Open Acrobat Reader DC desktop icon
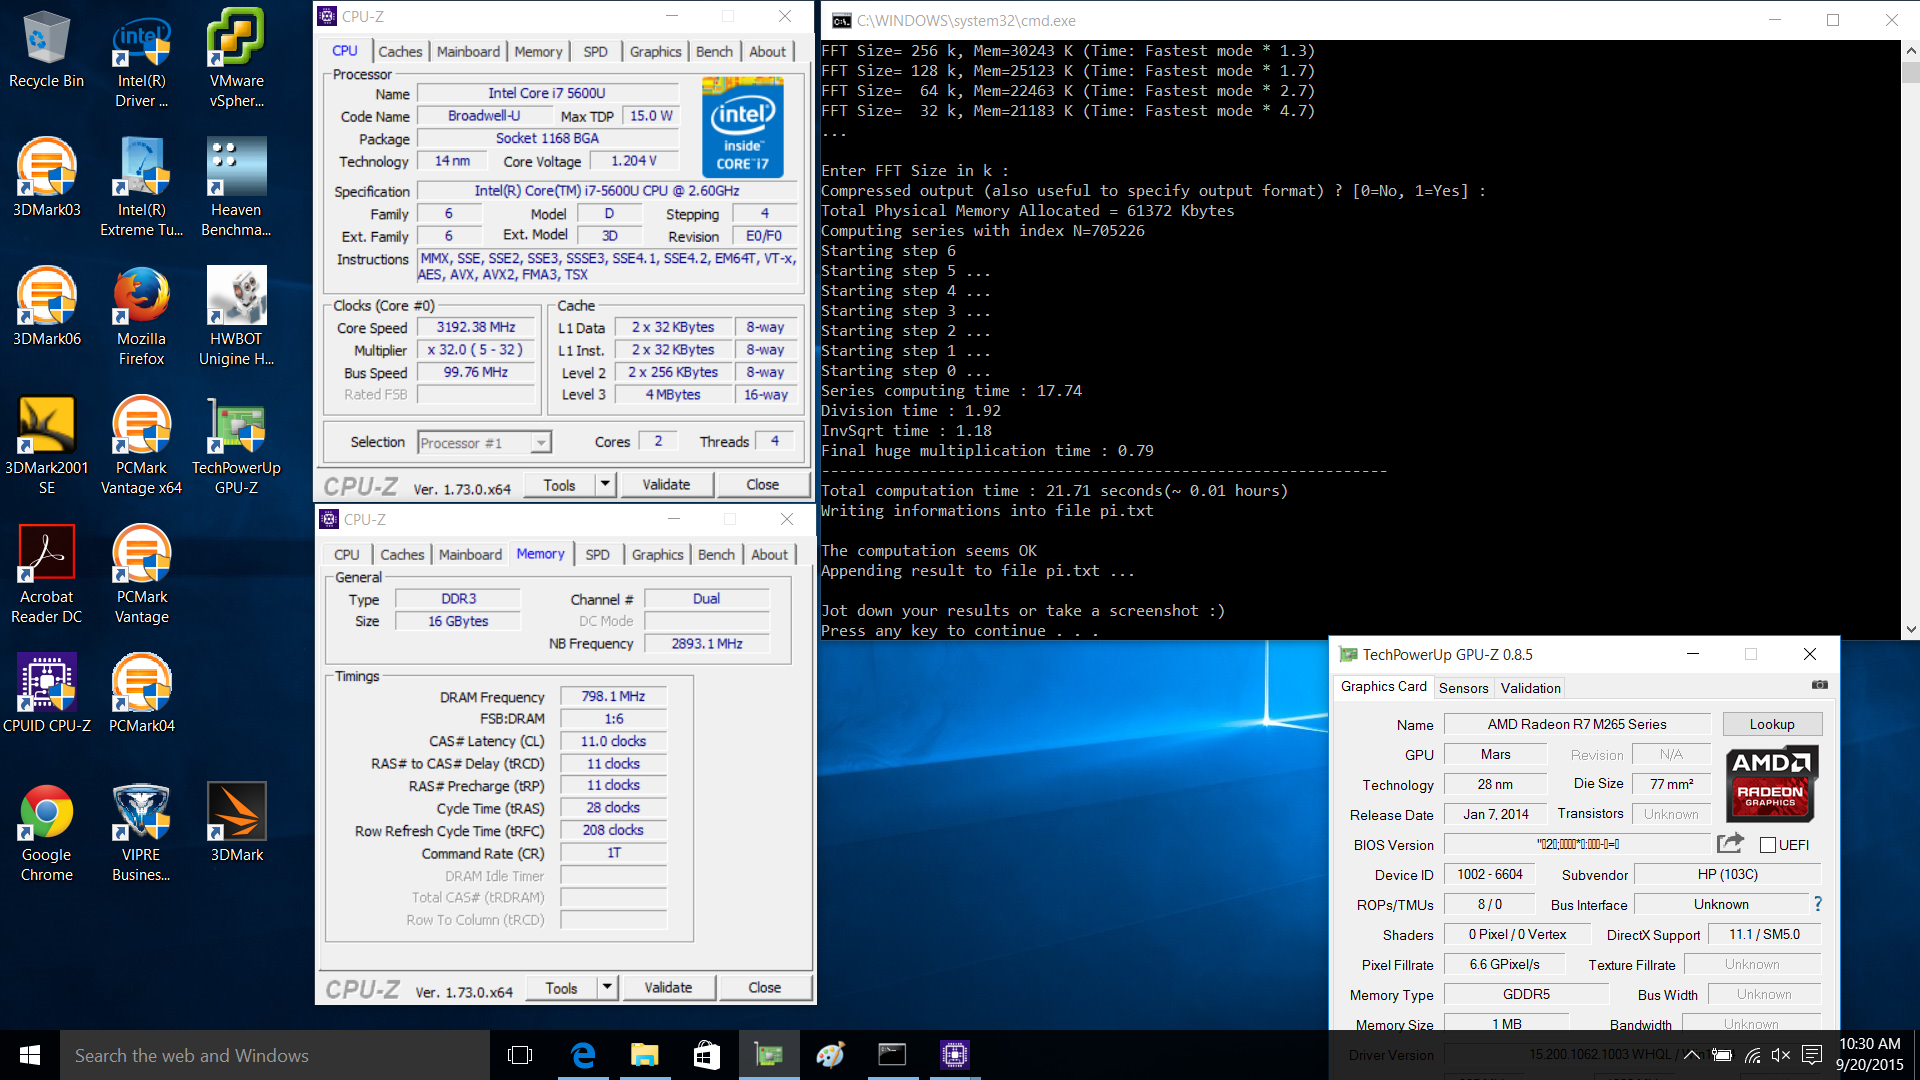 (46, 575)
